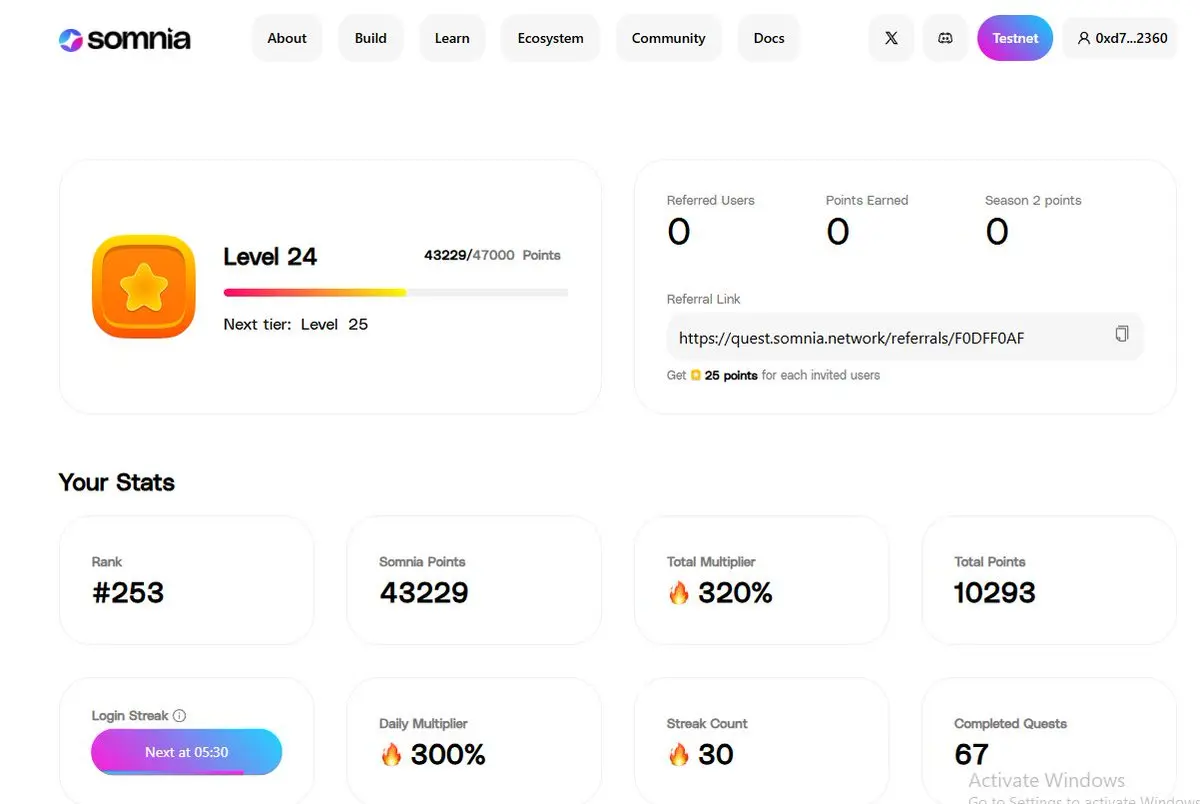Click the referral link URL field
Image resolution: width=1200 pixels, height=804 pixels.
(x=905, y=337)
